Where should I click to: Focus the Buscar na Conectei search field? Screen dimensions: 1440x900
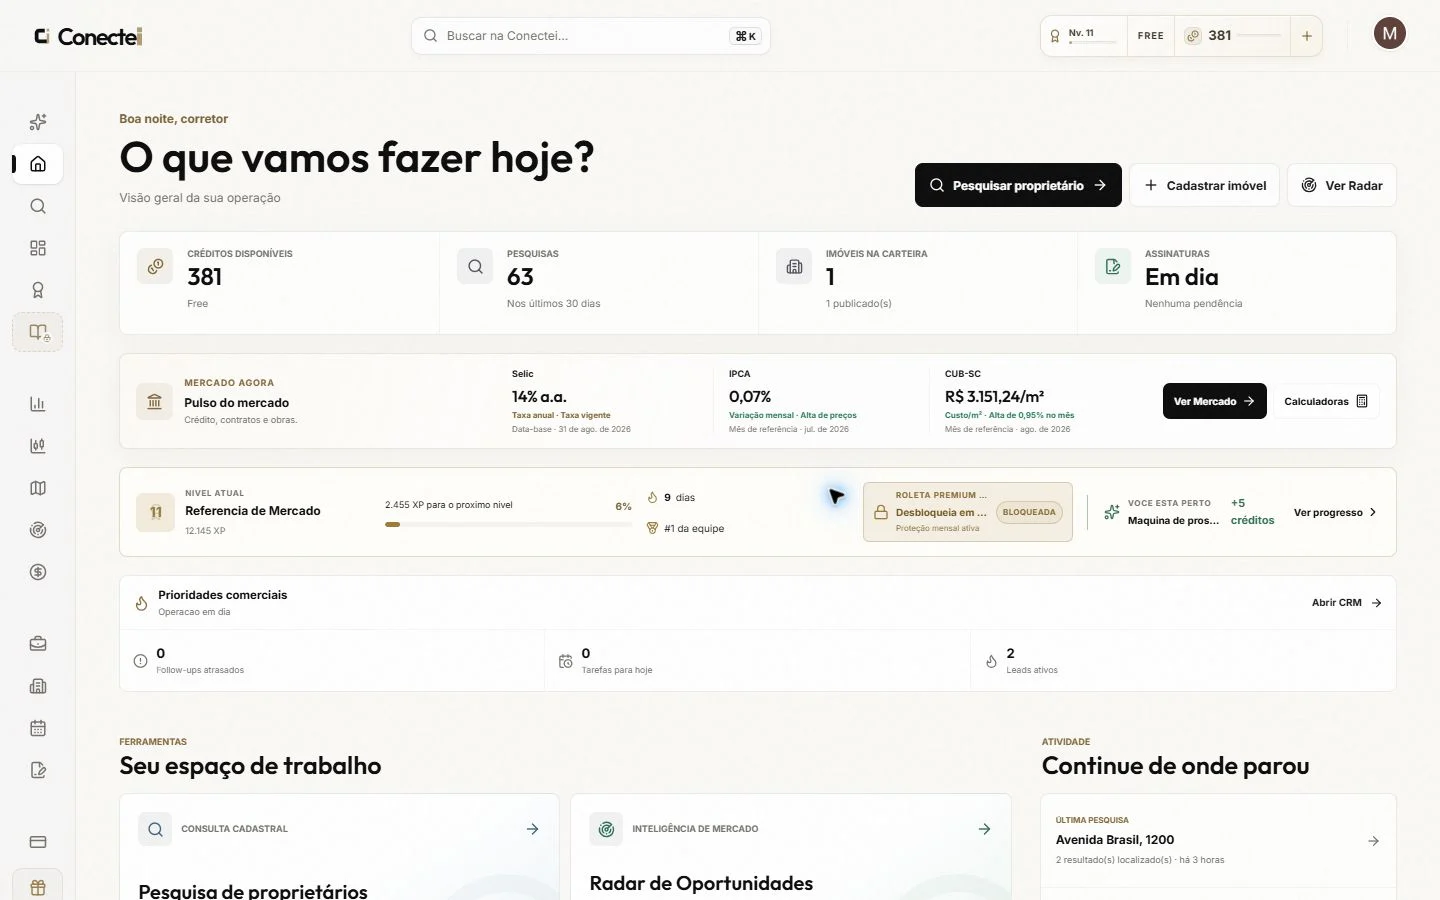point(590,36)
